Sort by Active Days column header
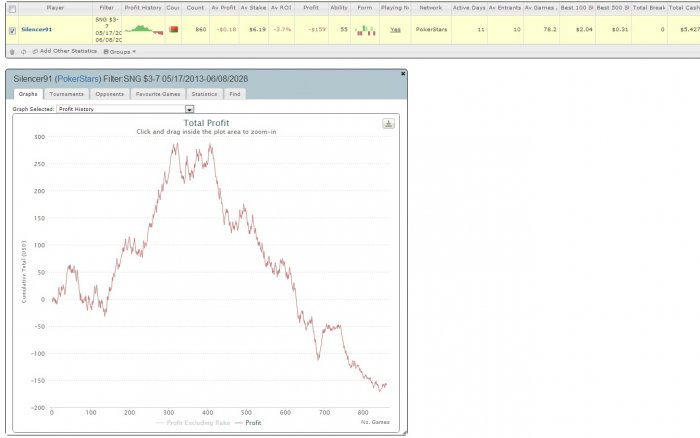700x438 pixels. (469, 8)
